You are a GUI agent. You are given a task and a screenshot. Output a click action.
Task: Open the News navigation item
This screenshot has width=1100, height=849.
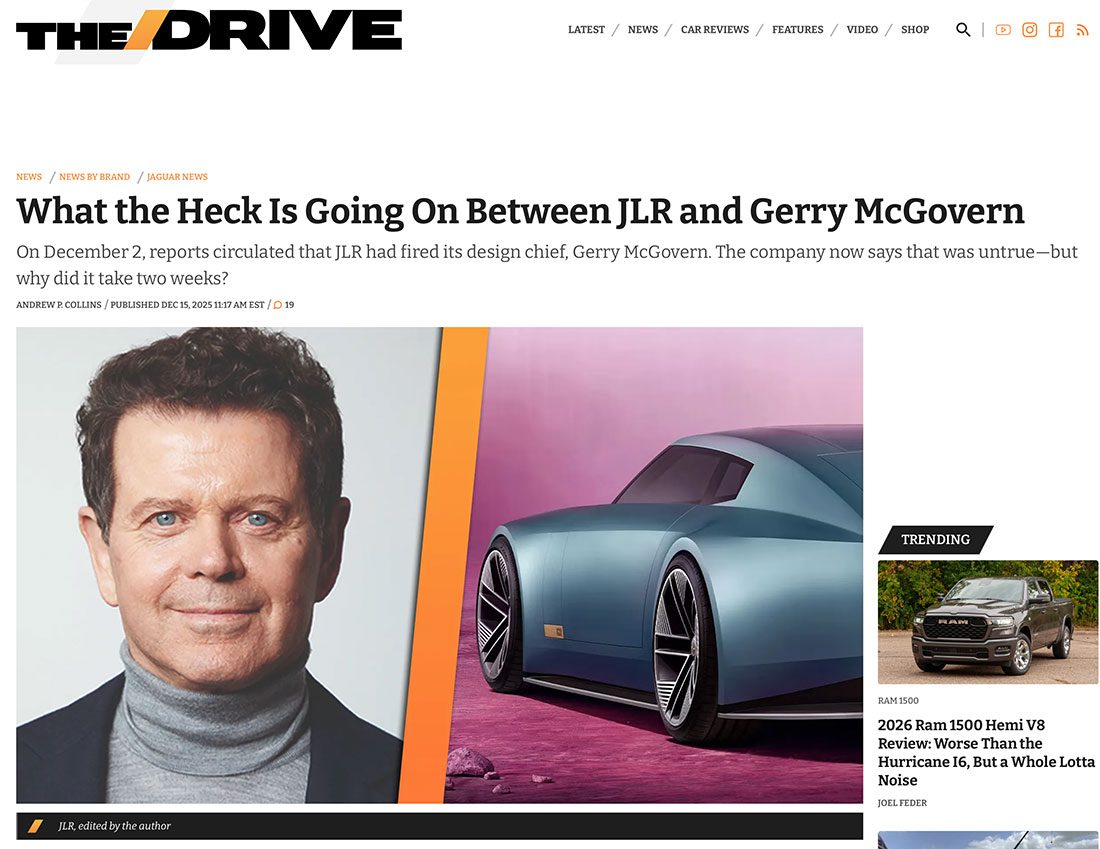tap(643, 29)
